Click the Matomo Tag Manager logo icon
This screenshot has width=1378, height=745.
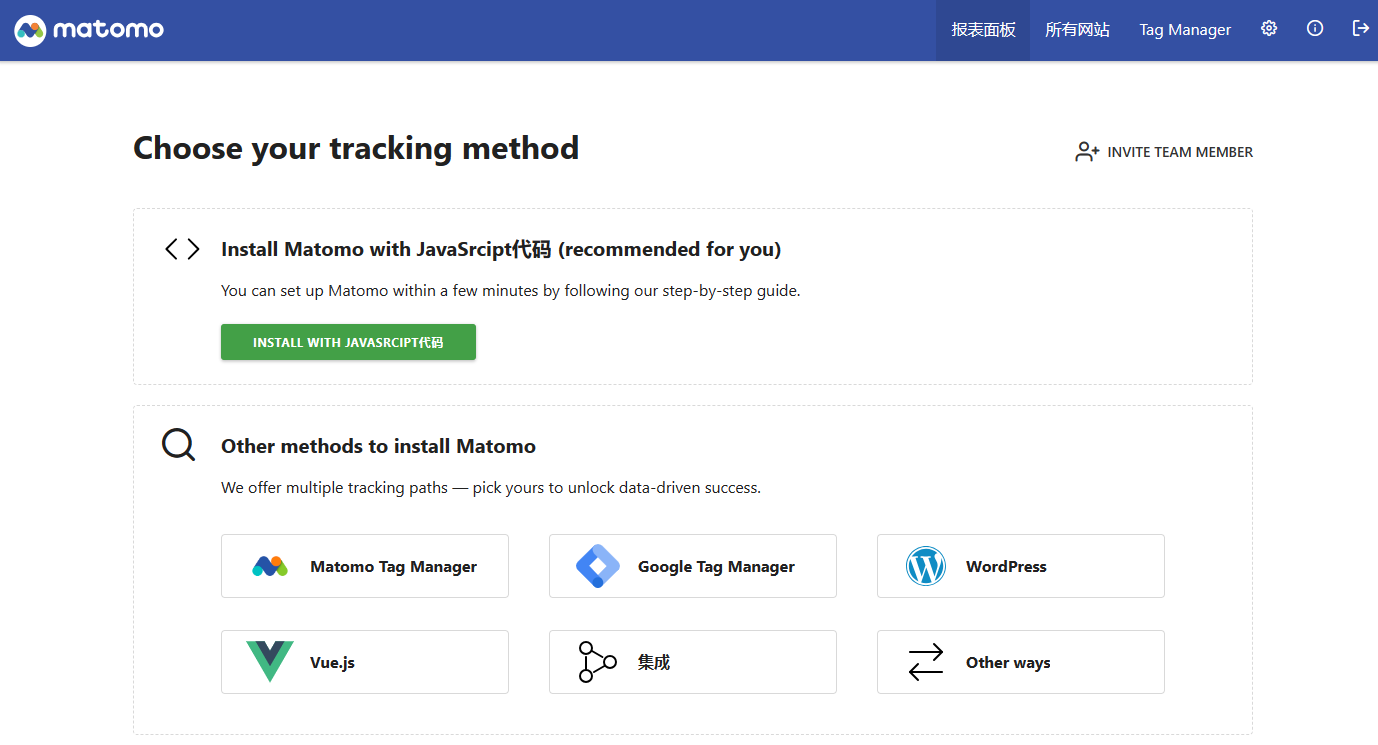[270, 566]
